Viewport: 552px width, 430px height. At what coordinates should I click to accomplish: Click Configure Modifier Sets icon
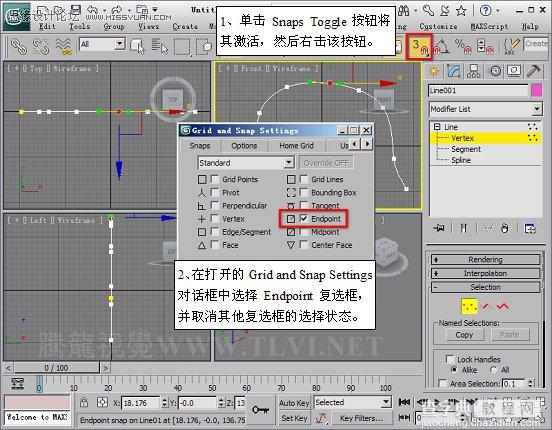[x=530, y=229]
